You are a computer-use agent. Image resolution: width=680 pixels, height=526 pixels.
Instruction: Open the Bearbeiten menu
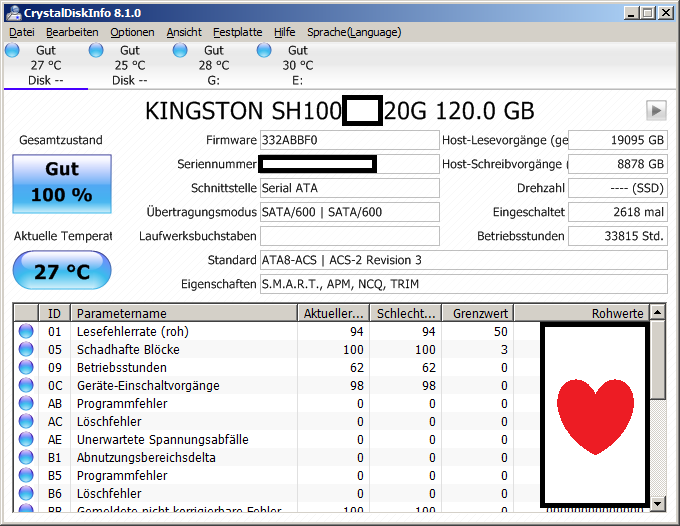tap(72, 32)
